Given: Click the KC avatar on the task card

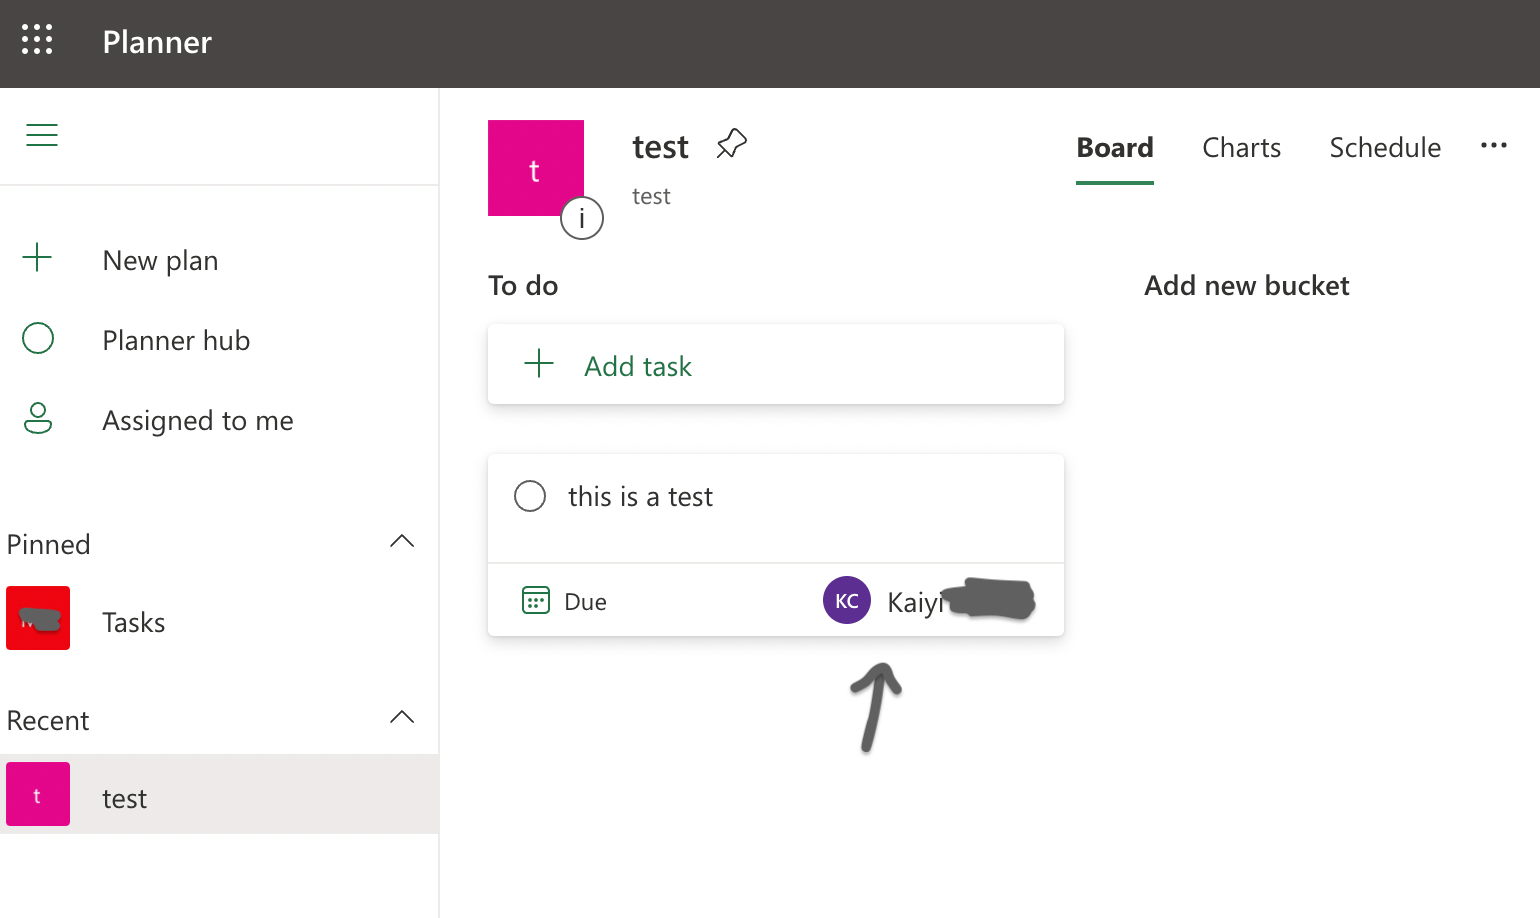Looking at the screenshot, I should tap(847, 600).
